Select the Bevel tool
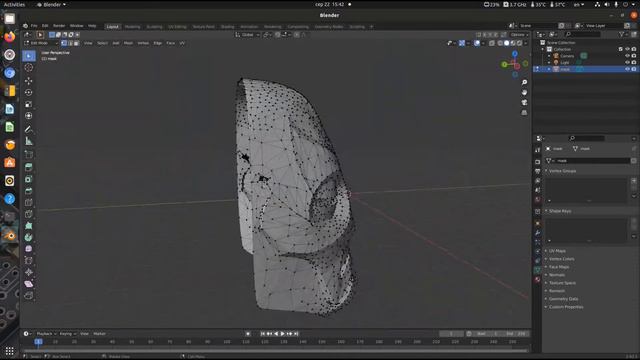Viewport: 640px width, 360px height. coord(29,191)
